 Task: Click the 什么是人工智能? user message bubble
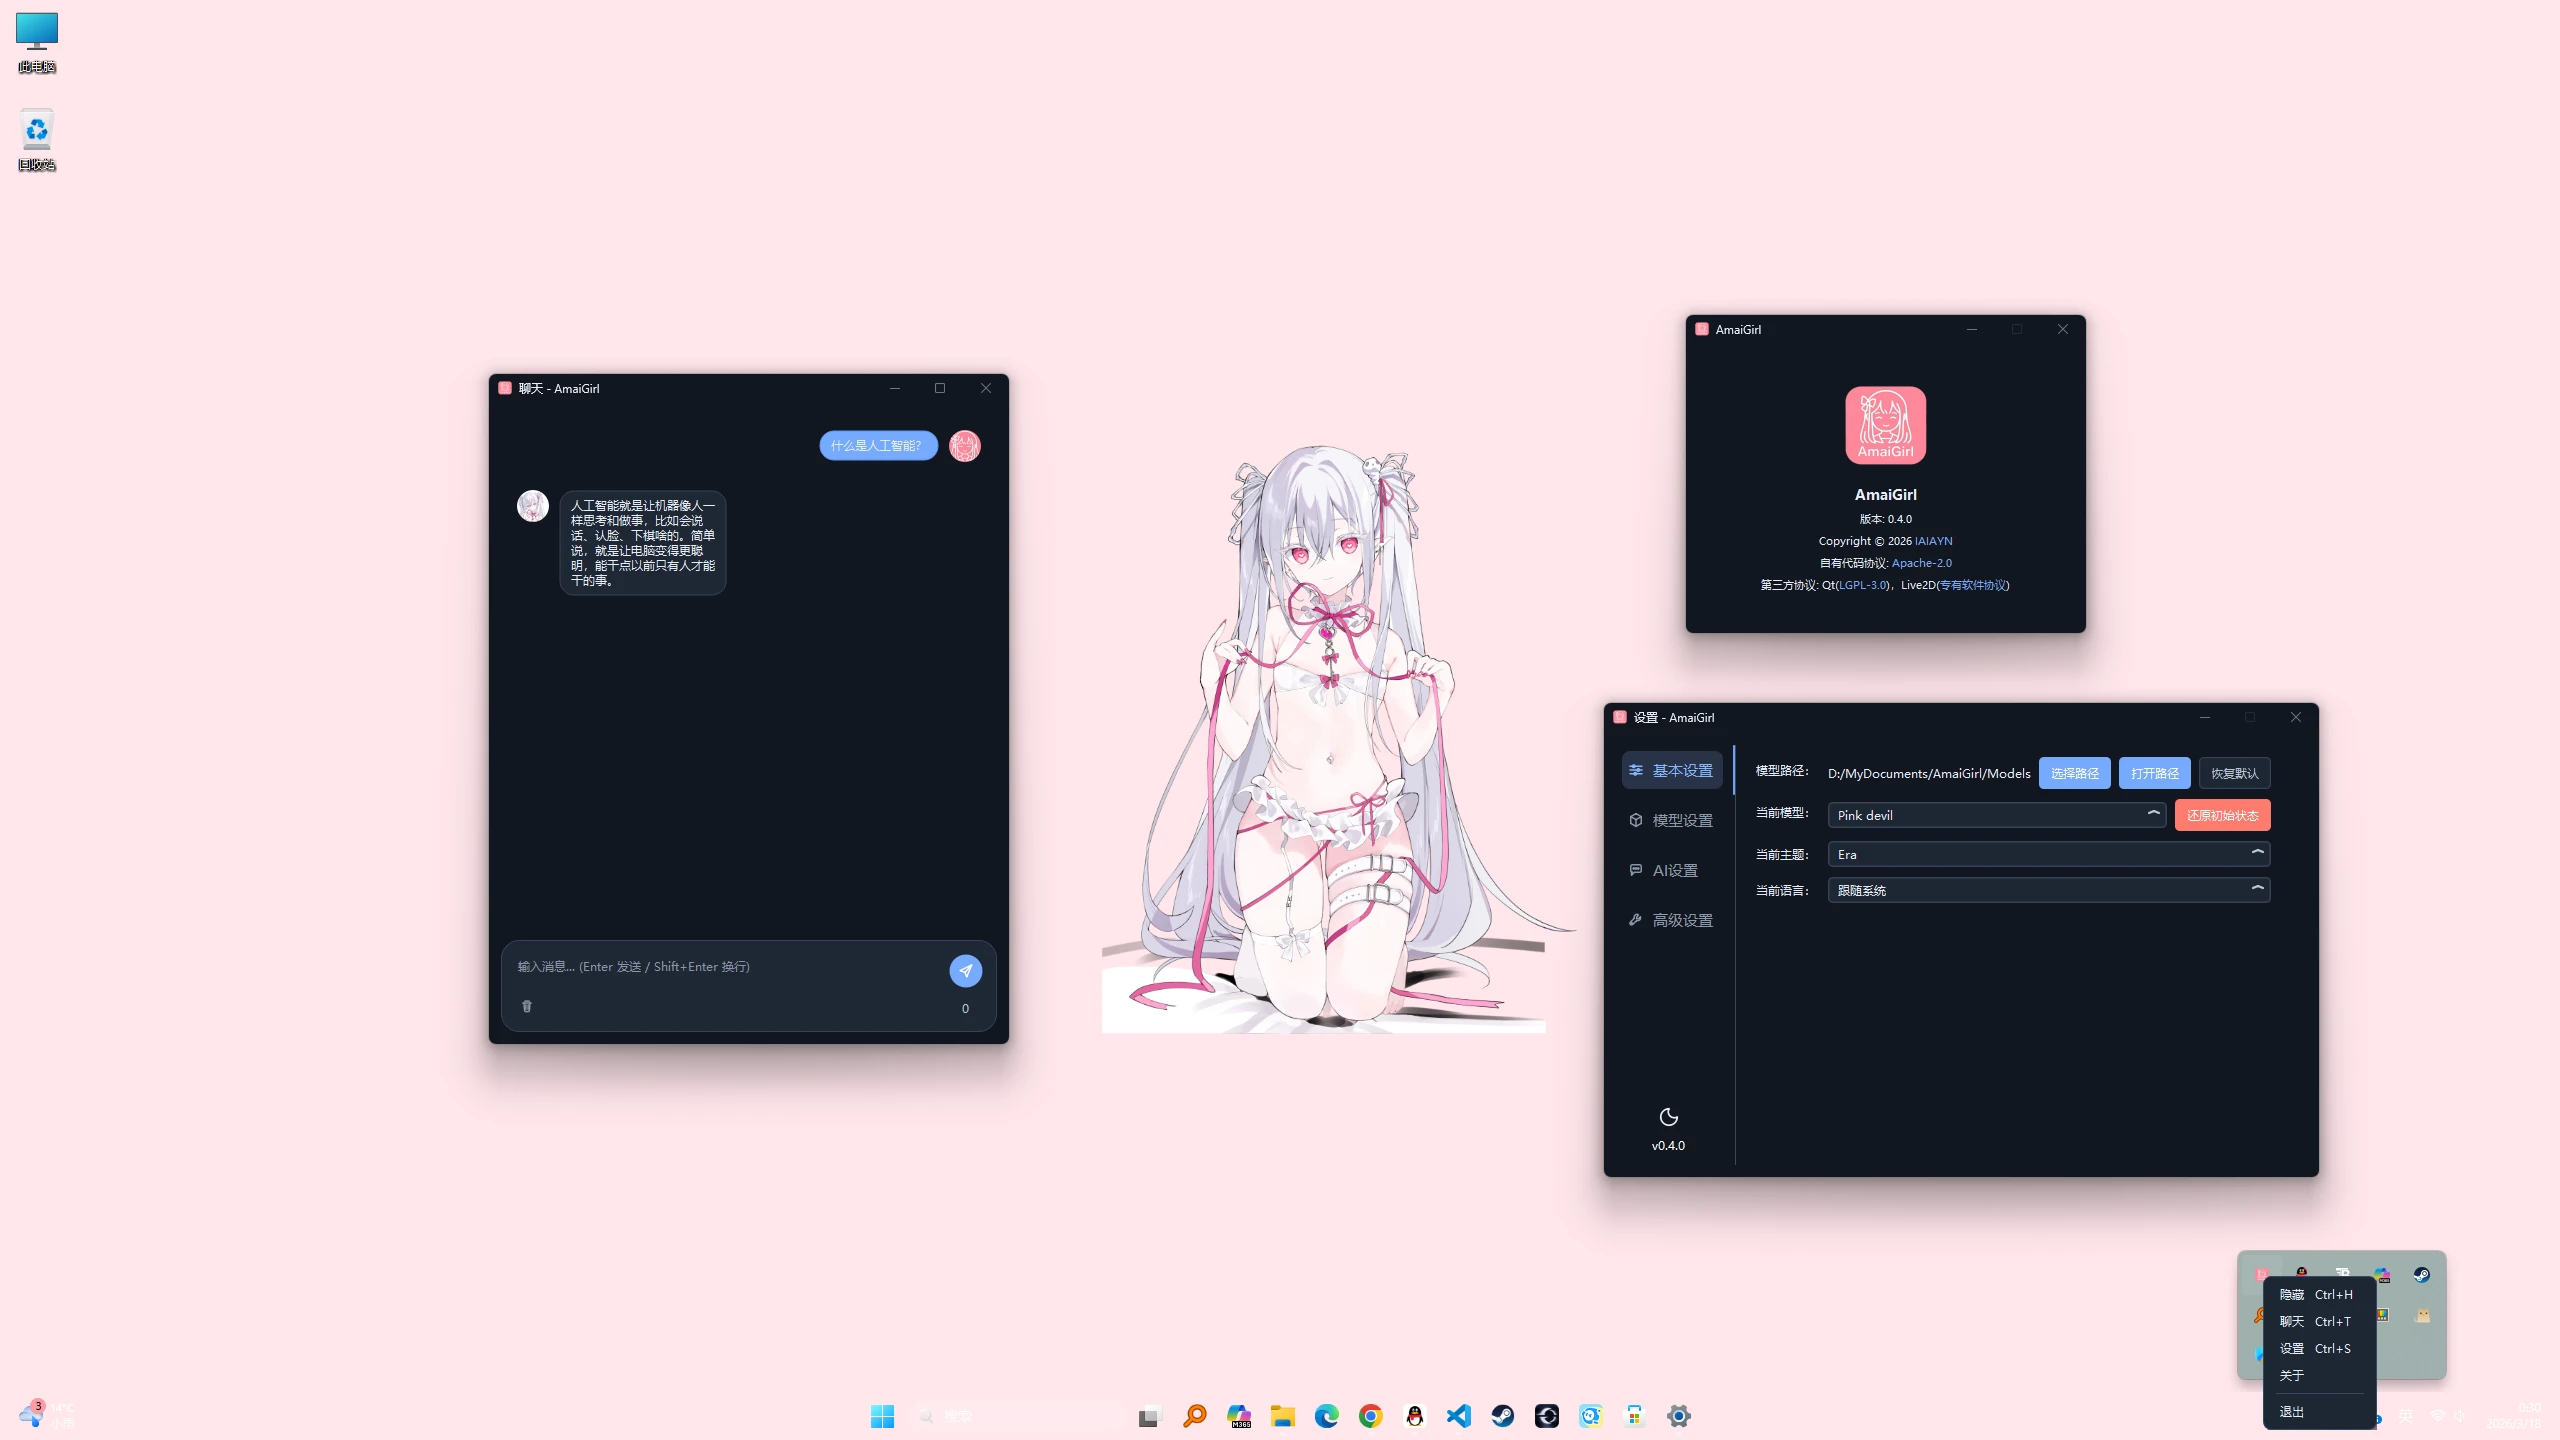pyautogui.click(x=878, y=446)
